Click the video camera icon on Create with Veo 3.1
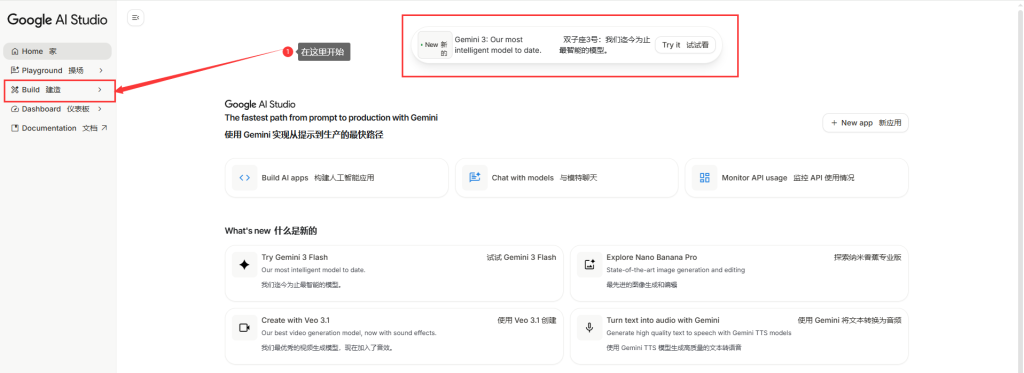This screenshot has width=1024, height=373. (244, 327)
